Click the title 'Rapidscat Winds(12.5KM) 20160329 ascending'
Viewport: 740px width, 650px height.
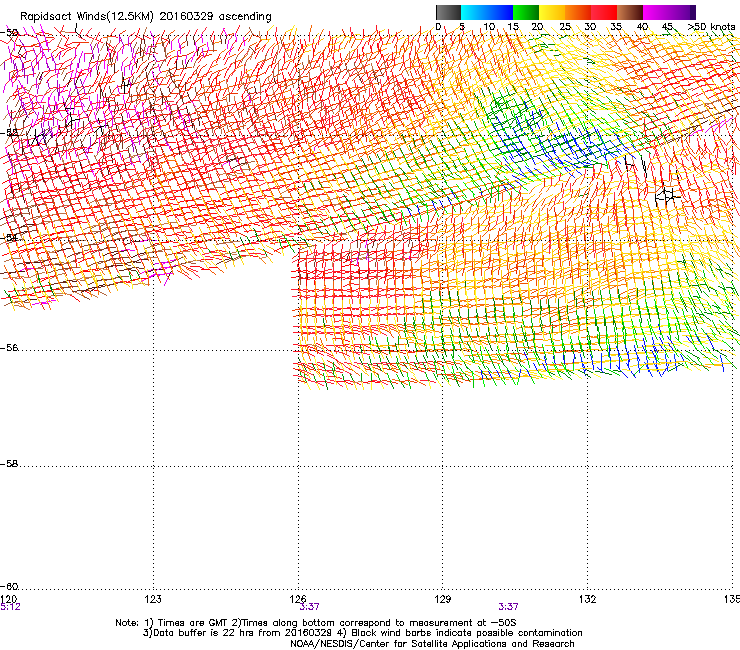coord(146,17)
